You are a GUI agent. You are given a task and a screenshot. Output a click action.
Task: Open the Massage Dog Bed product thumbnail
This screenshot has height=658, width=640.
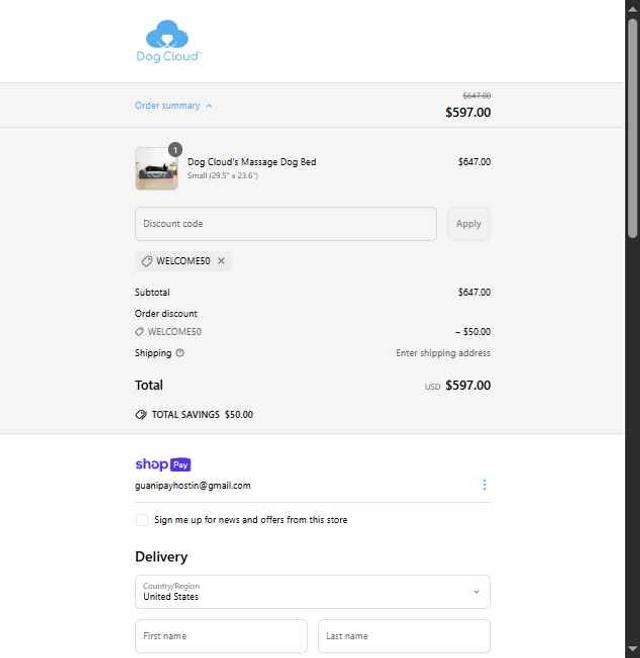(157, 168)
